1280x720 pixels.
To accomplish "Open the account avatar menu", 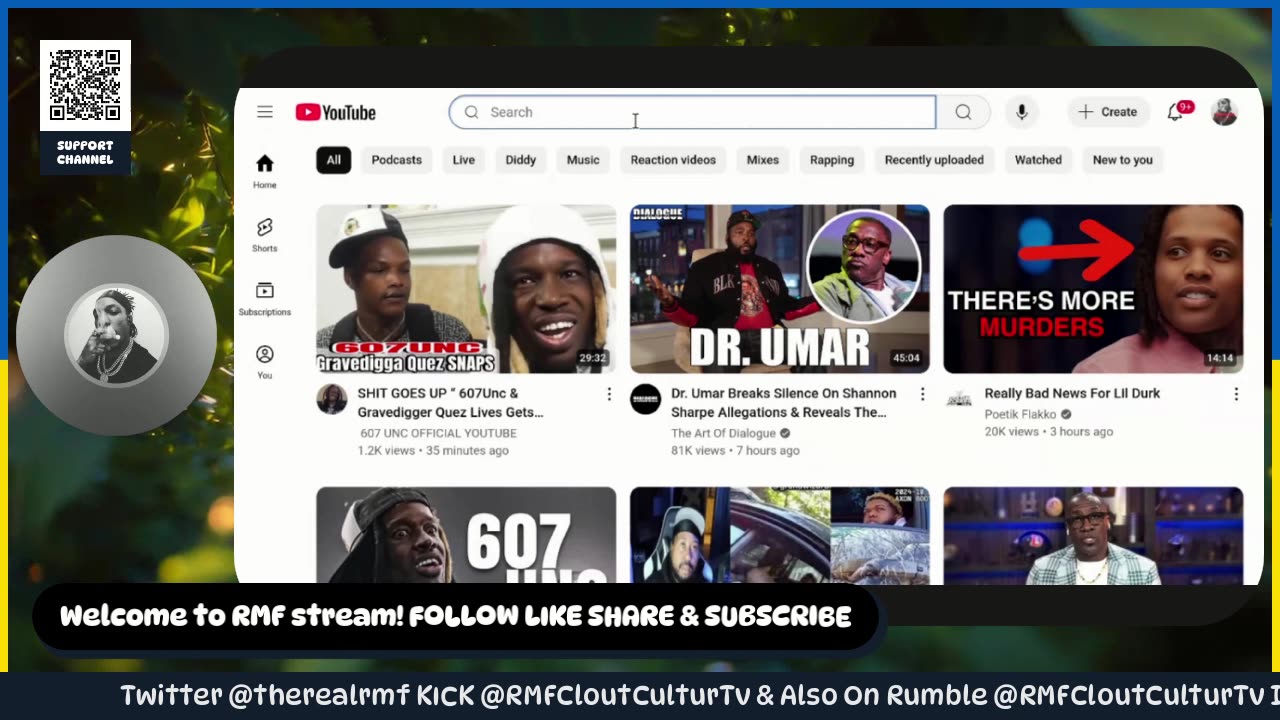I will (x=1224, y=112).
